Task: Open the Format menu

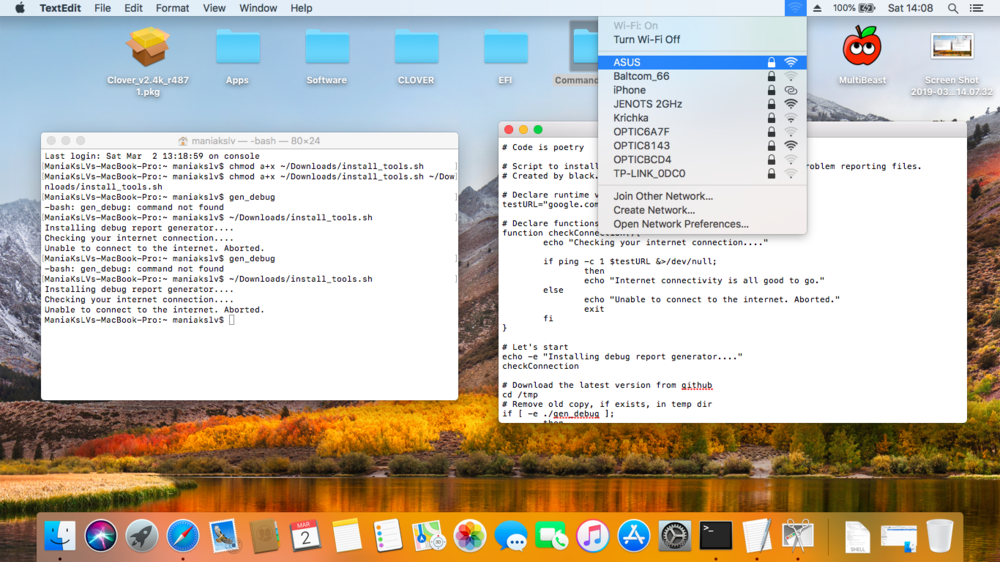Action: click(x=172, y=8)
